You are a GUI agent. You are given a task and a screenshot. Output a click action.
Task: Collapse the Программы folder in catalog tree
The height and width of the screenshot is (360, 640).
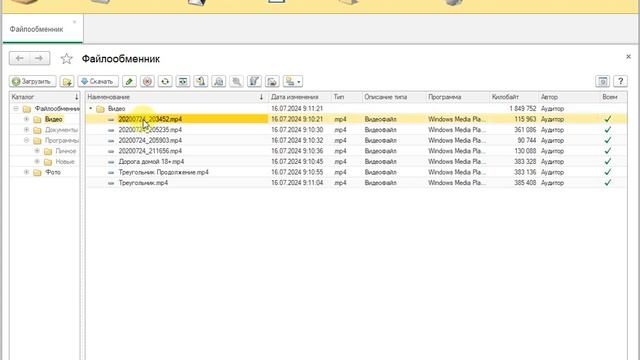point(27,140)
